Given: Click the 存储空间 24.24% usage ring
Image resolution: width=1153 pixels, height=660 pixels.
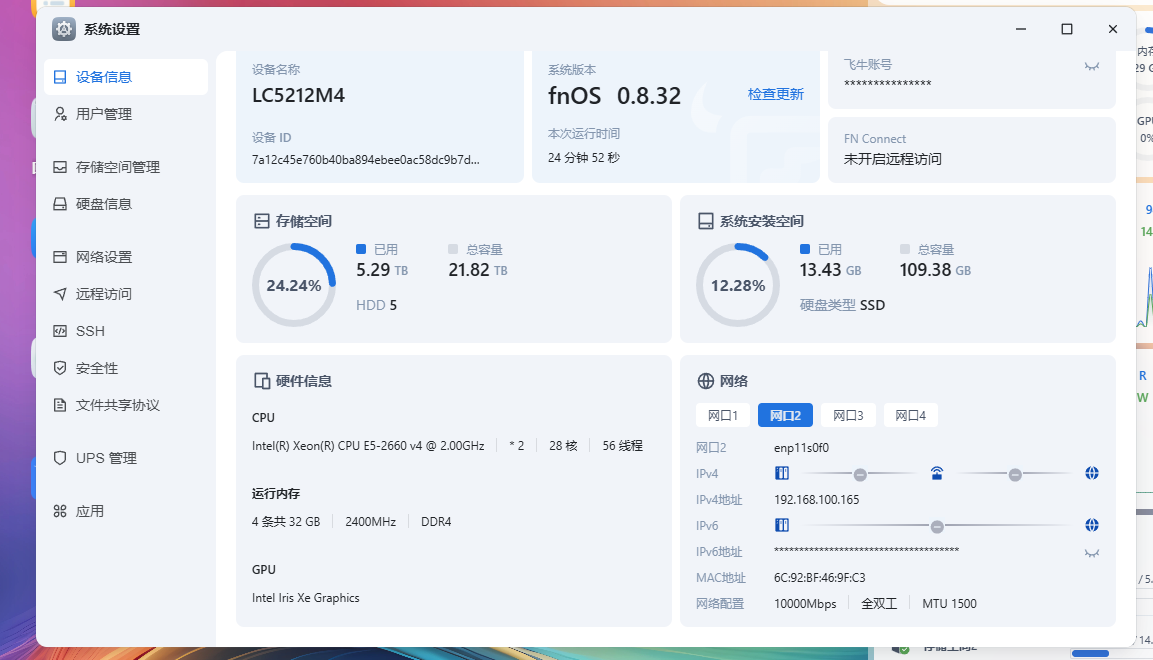Looking at the screenshot, I should 293,285.
